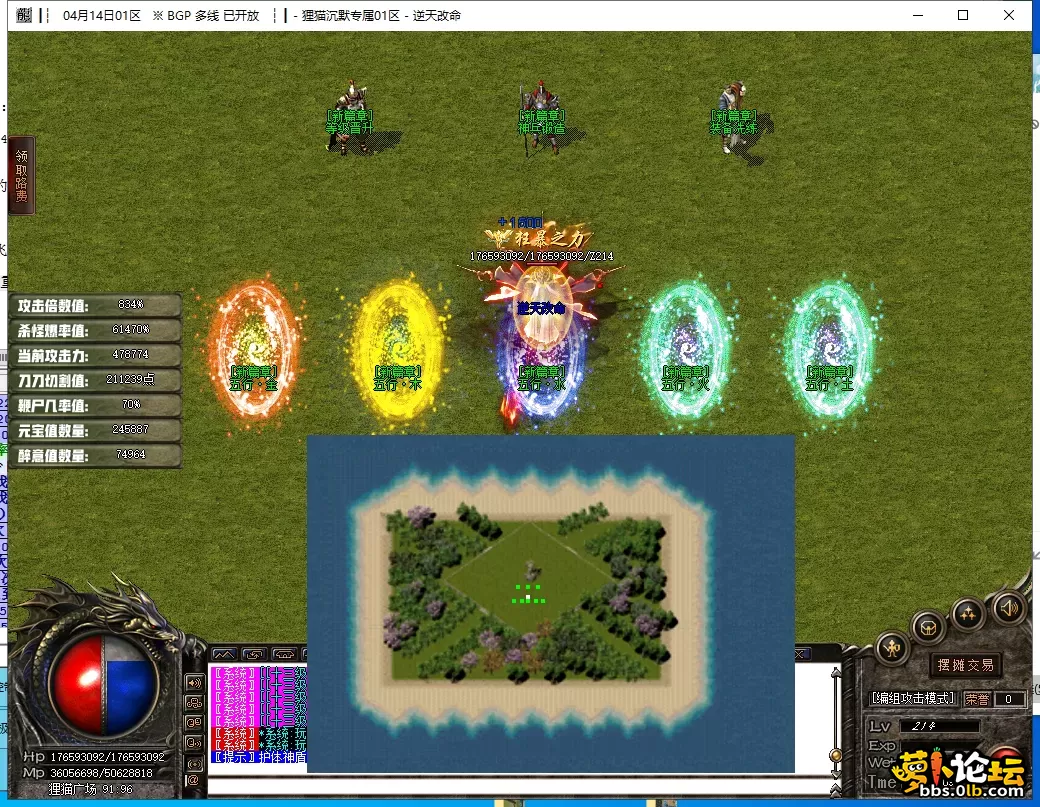Click the Mp value text
The image size is (1040, 807).
(x=101, y=773)
